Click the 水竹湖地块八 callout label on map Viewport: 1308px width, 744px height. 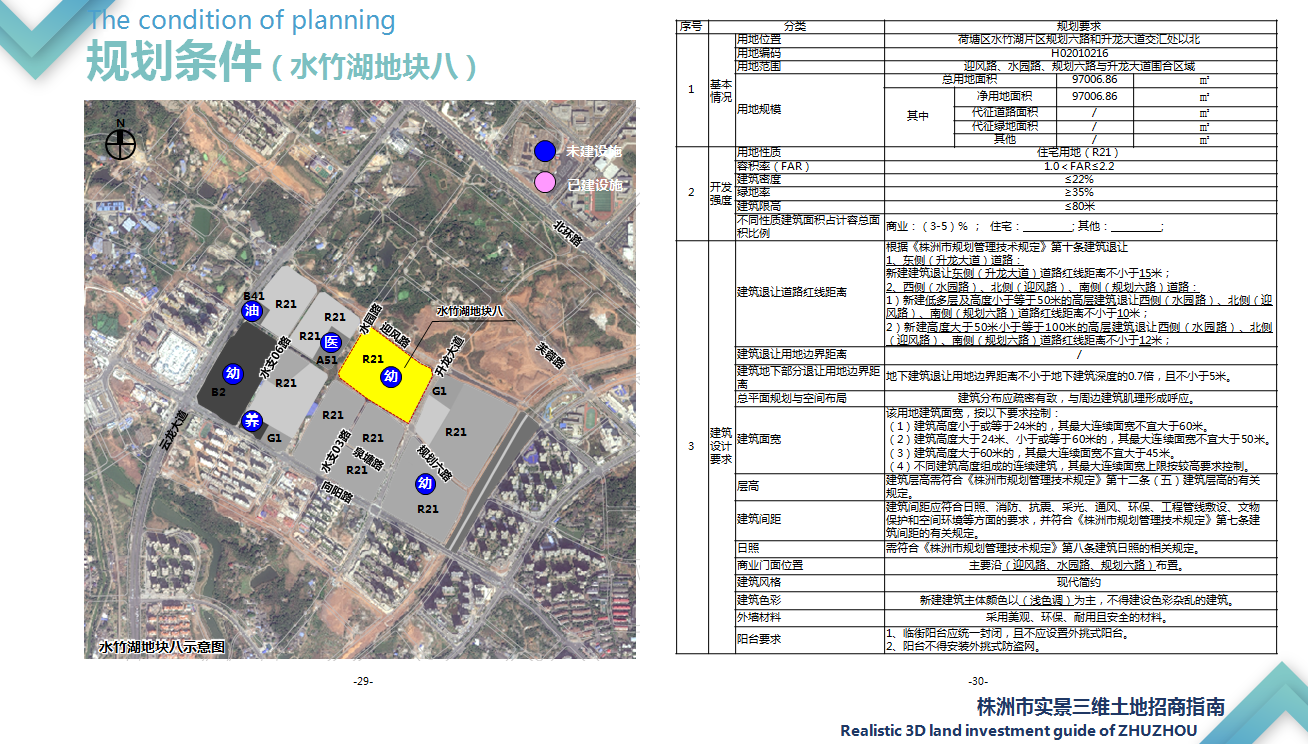click(x=469, y=311)
